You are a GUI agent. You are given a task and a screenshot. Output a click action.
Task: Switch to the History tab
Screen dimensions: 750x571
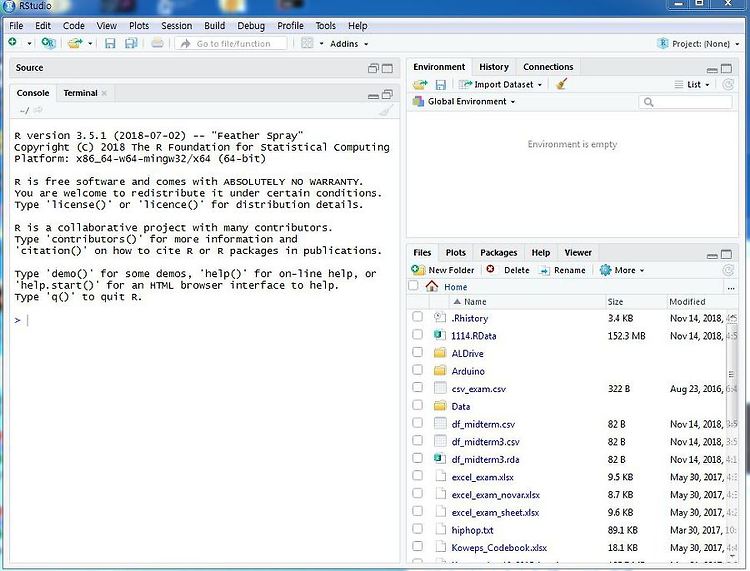click(x=494, y=67)
